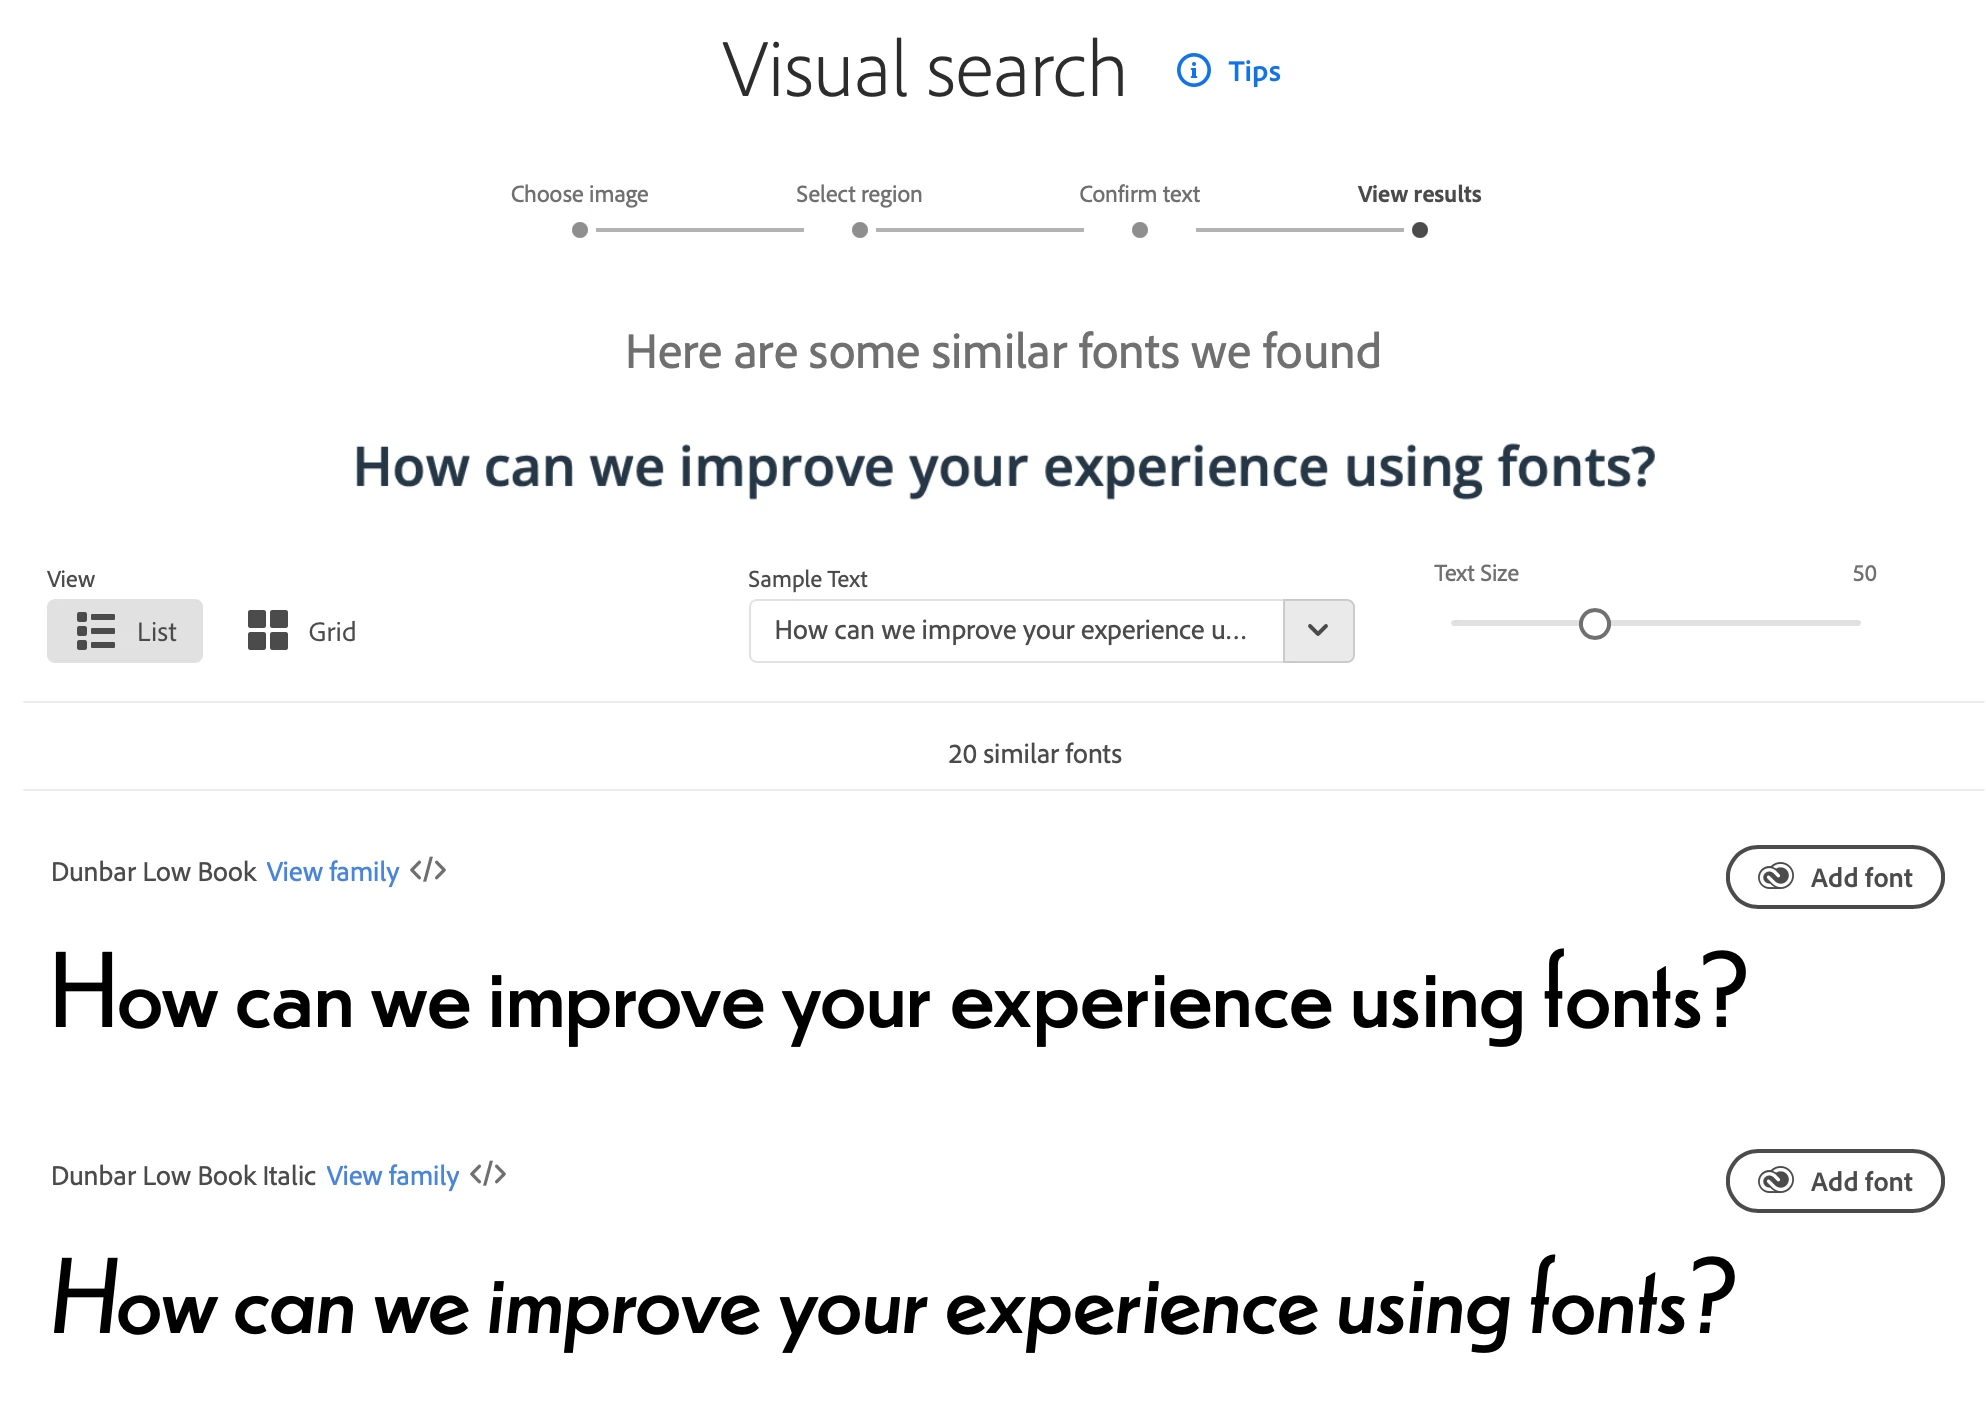Go to Choose image step

(579, 194)
